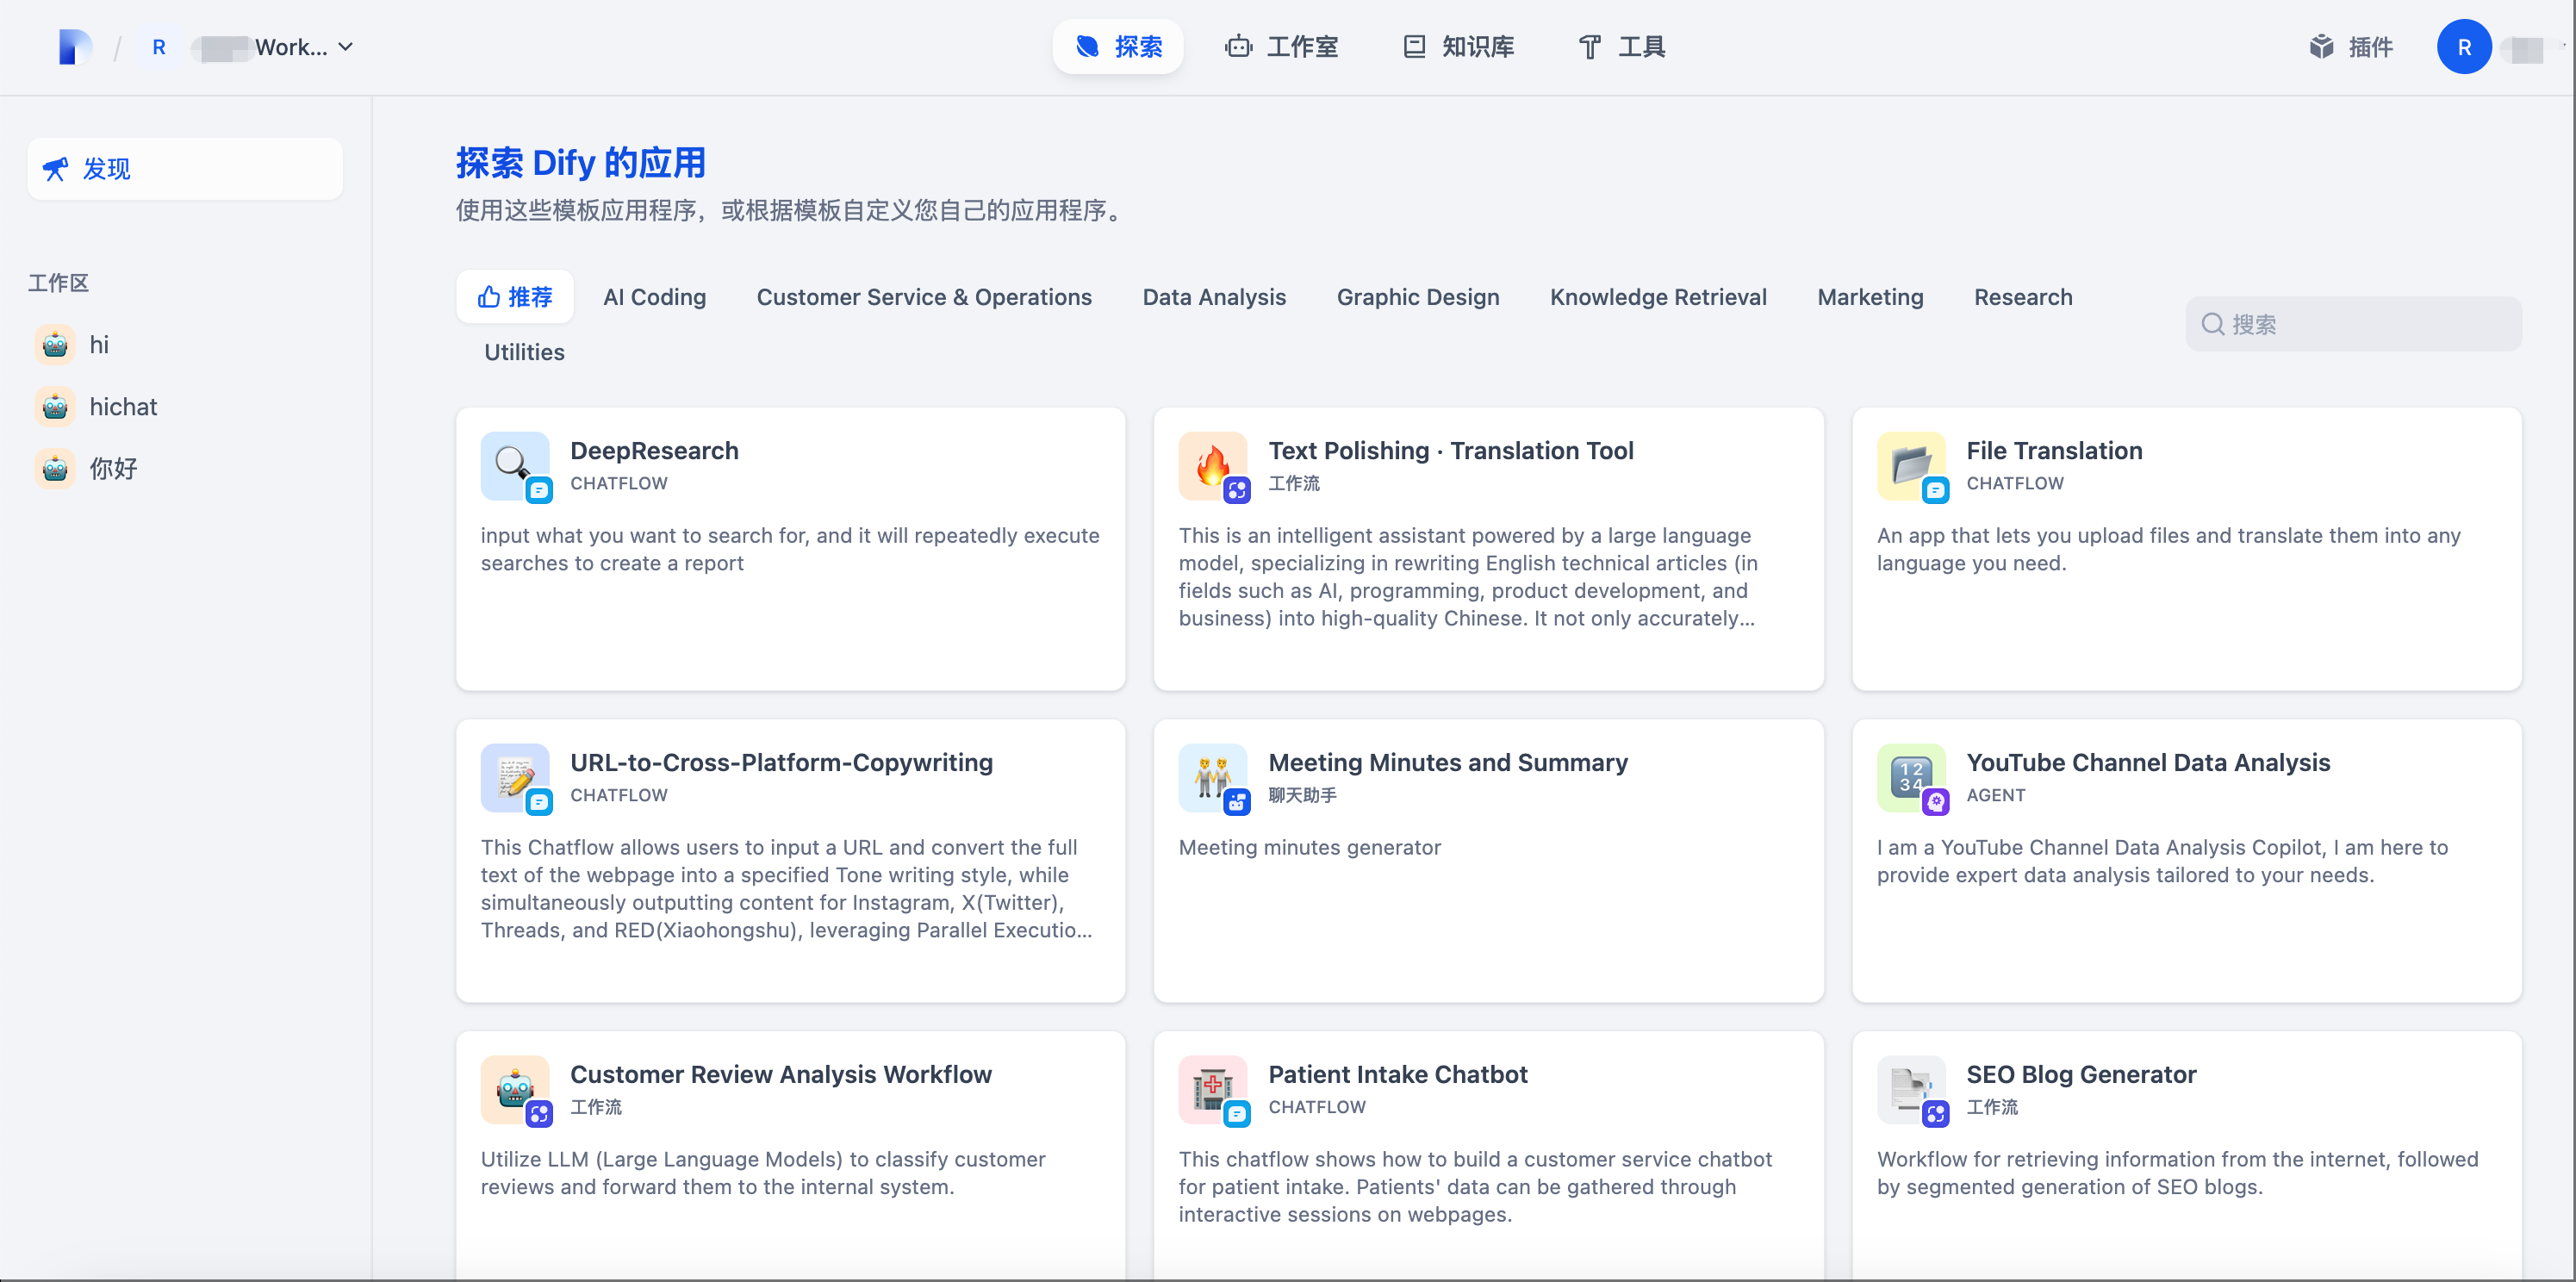Open the 你好 workspace app

pos(185,469)
